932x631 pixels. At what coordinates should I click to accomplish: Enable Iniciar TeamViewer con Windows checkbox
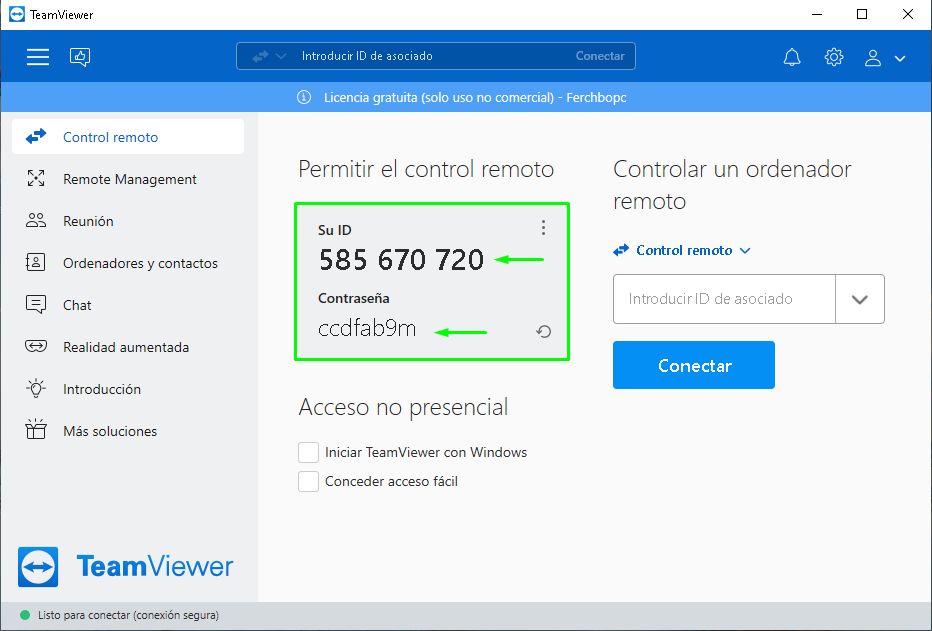308,453
